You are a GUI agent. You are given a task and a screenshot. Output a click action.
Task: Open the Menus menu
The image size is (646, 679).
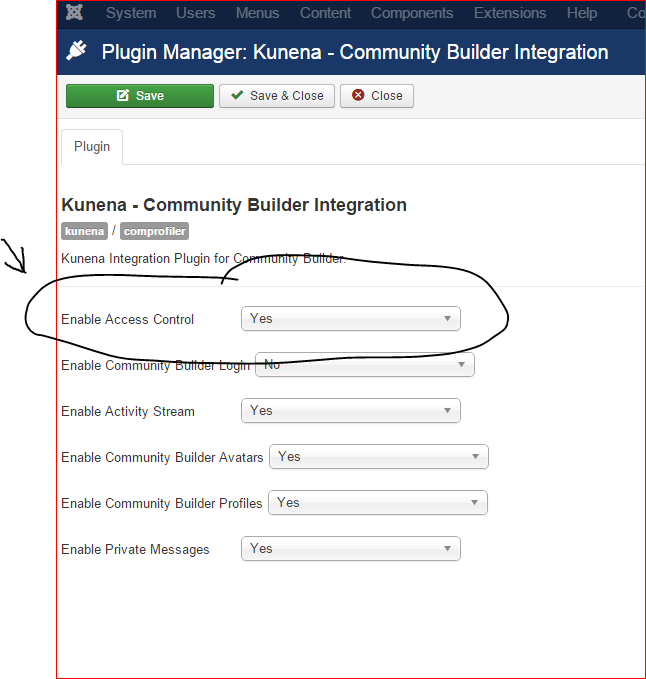pos(257,13)
